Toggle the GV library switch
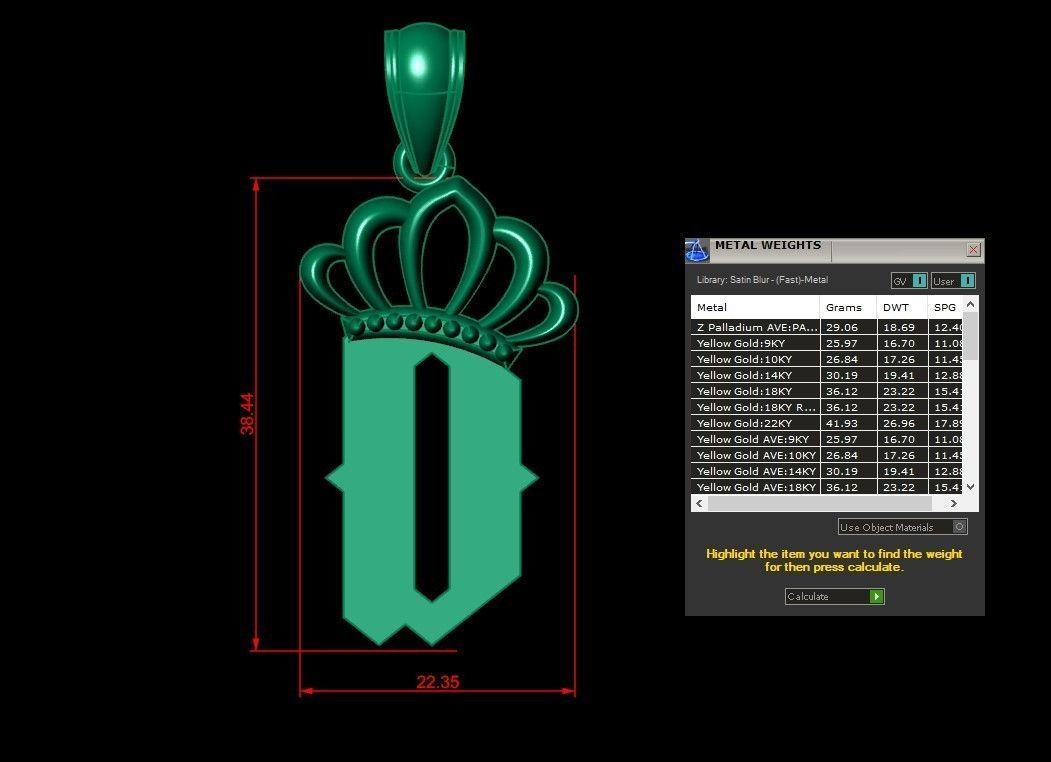This screenshot has height=762, width=1051. [909, 281]
